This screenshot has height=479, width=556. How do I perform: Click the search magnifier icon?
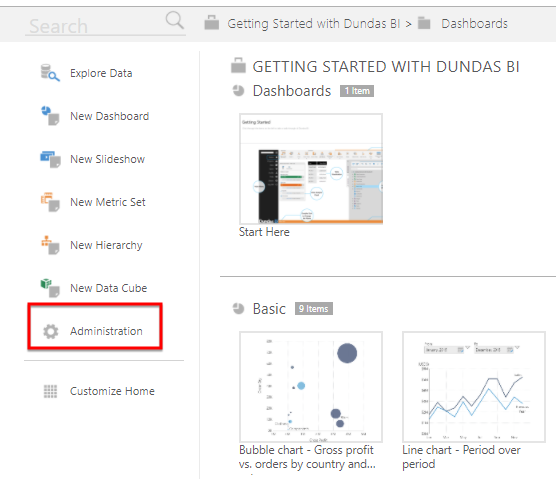174,20
